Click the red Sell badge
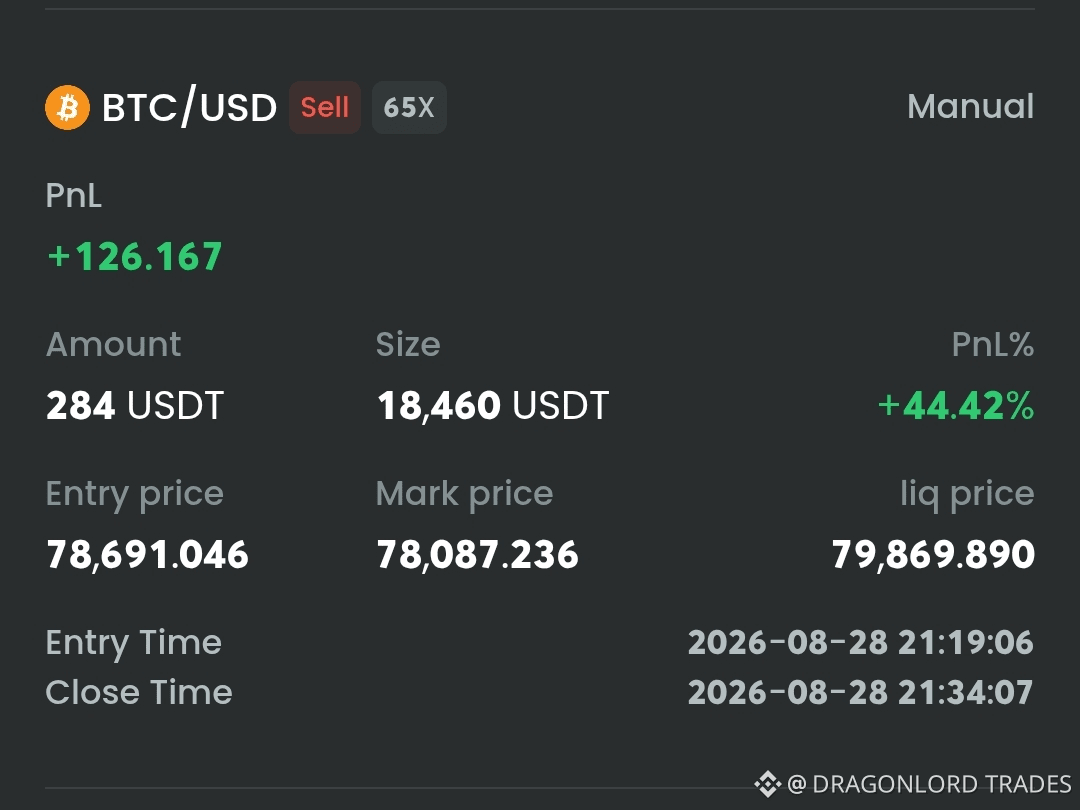 point(324,107)
